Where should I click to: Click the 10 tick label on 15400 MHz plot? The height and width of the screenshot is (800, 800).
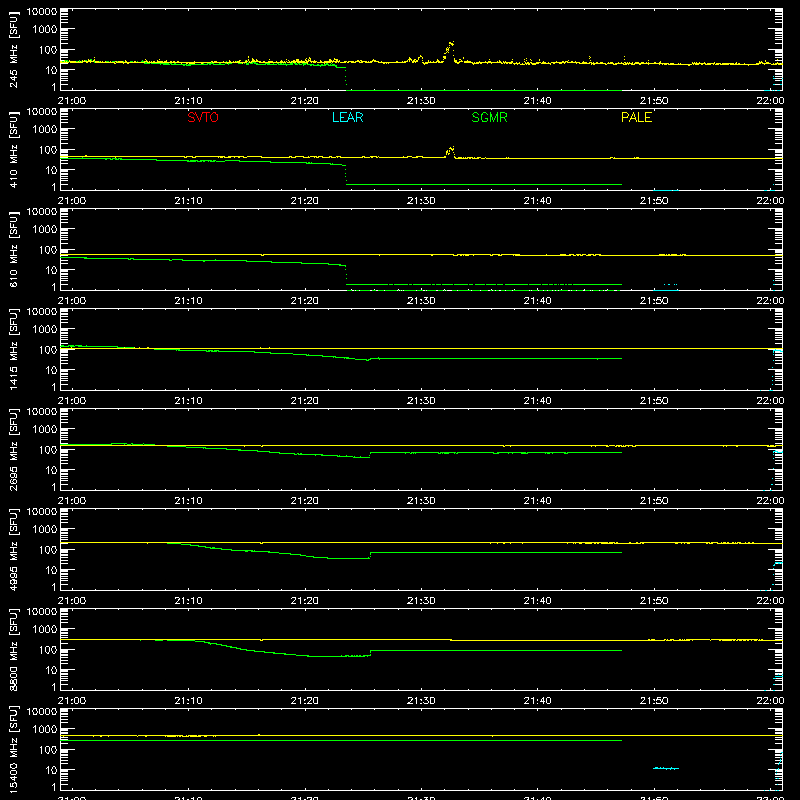(x=52, y=770)
